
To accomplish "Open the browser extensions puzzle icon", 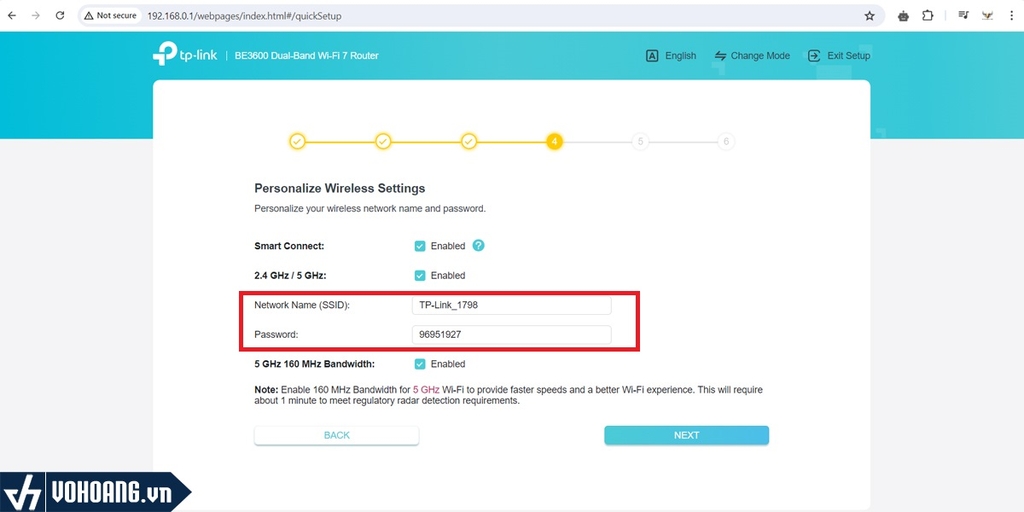I will [x=927, y=16].
